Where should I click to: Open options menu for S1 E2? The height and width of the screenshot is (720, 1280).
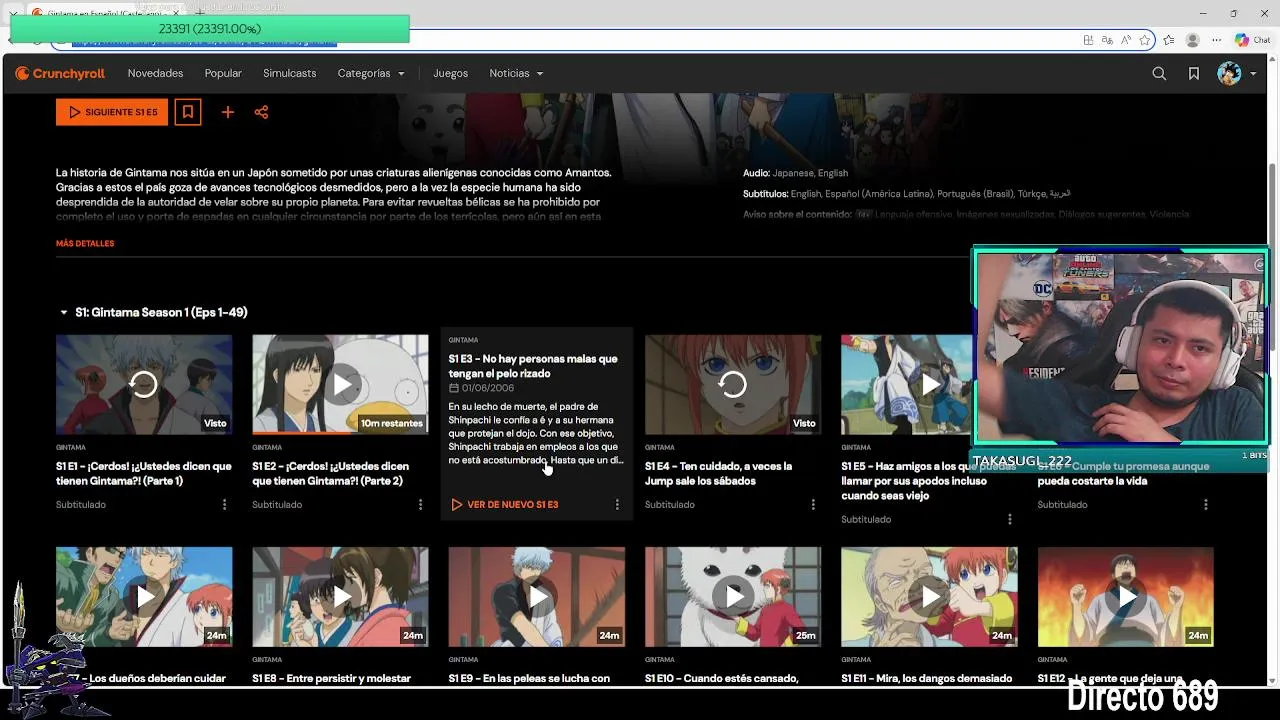[x=420, y=504]
